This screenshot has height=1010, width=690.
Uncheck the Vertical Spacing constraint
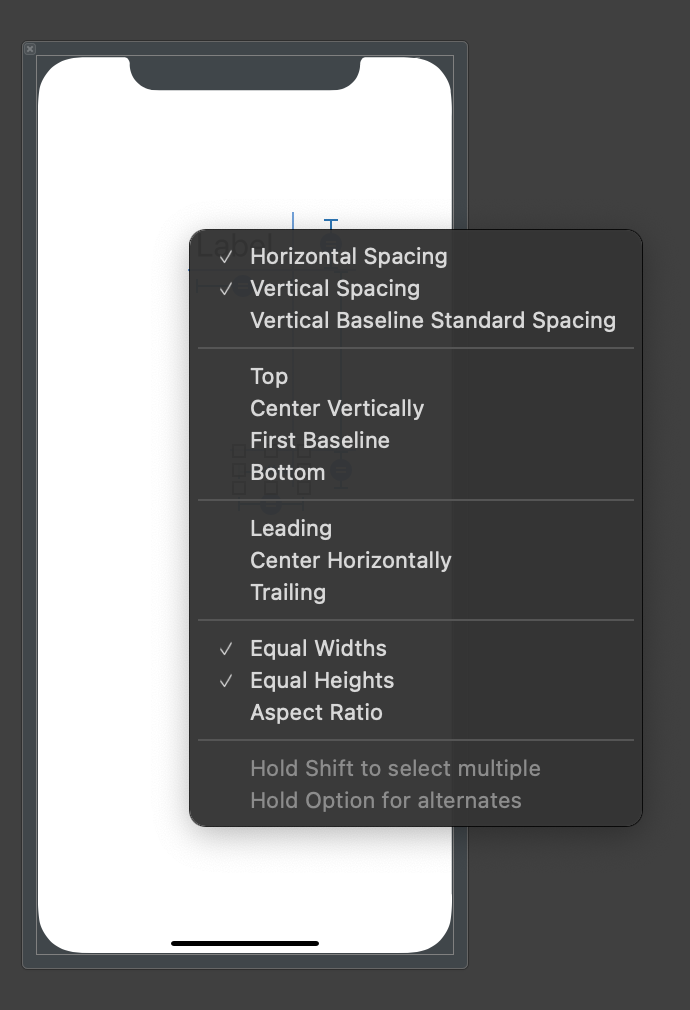[x=334, y=288]
